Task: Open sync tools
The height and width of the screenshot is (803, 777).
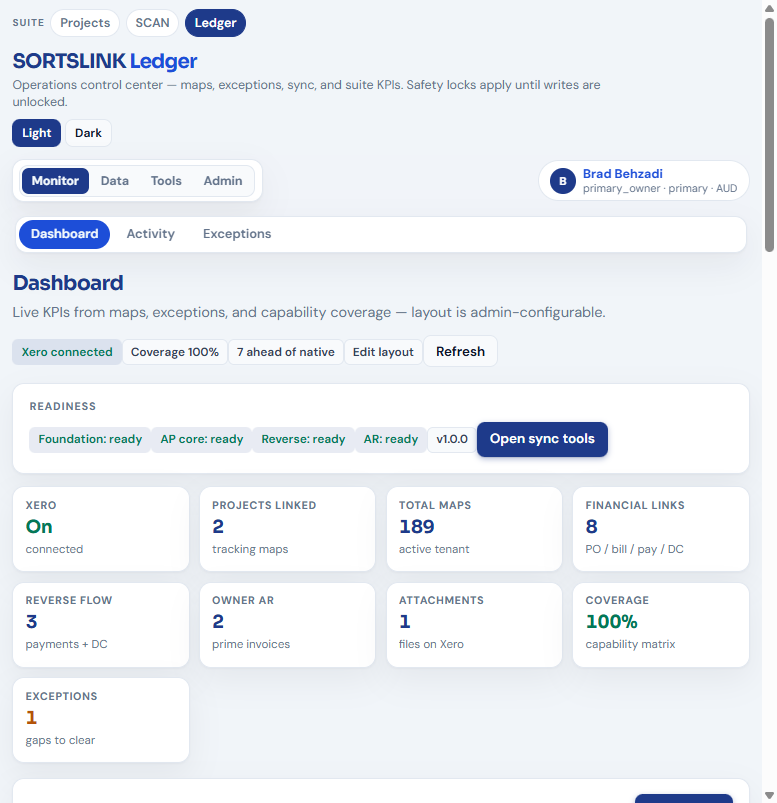Action: 542,439
